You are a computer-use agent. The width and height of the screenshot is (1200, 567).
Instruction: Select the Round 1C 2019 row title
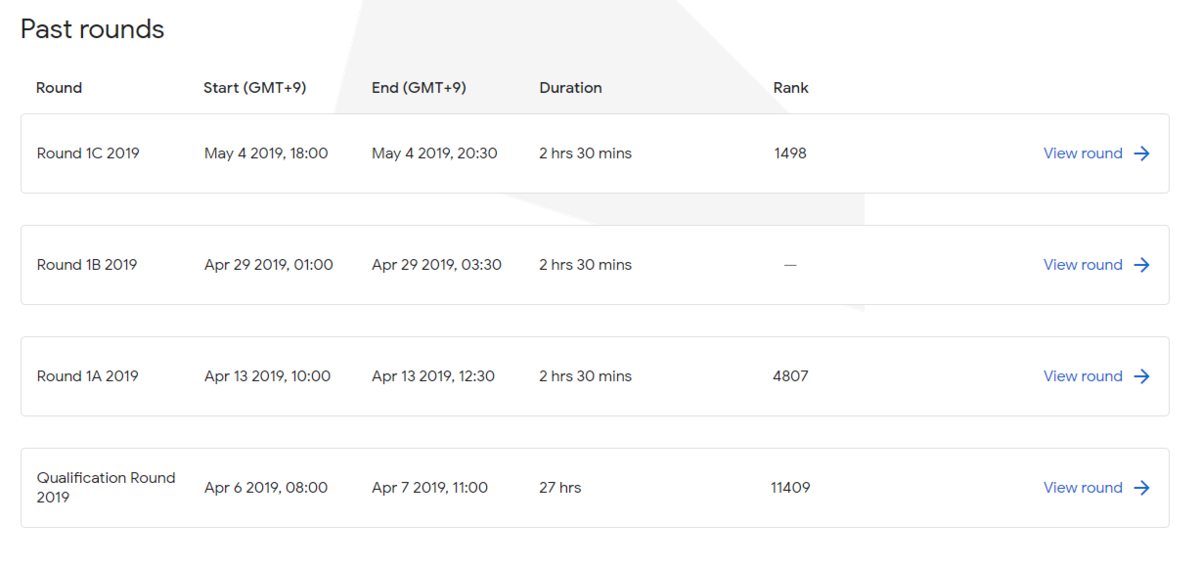click(88, 153)
